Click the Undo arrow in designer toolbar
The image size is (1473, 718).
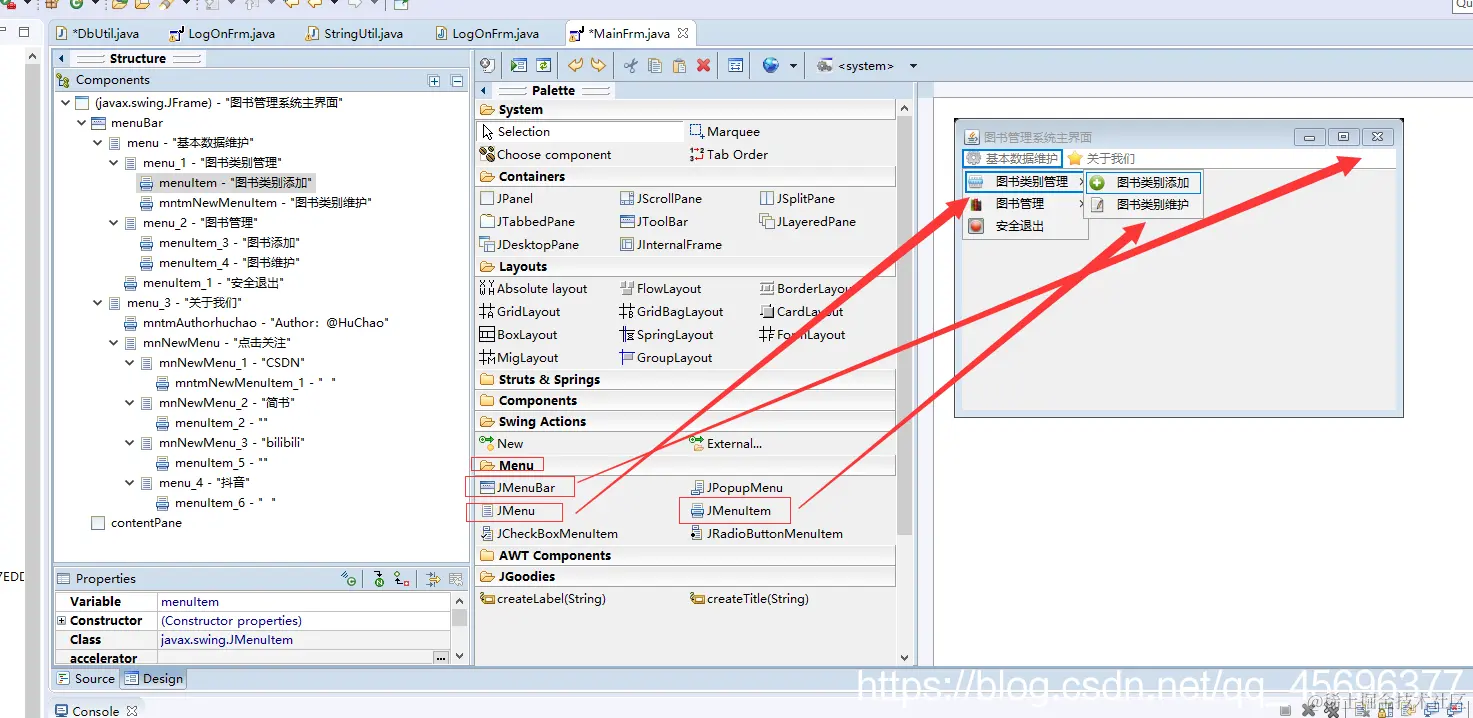click(x=575, y=66)
